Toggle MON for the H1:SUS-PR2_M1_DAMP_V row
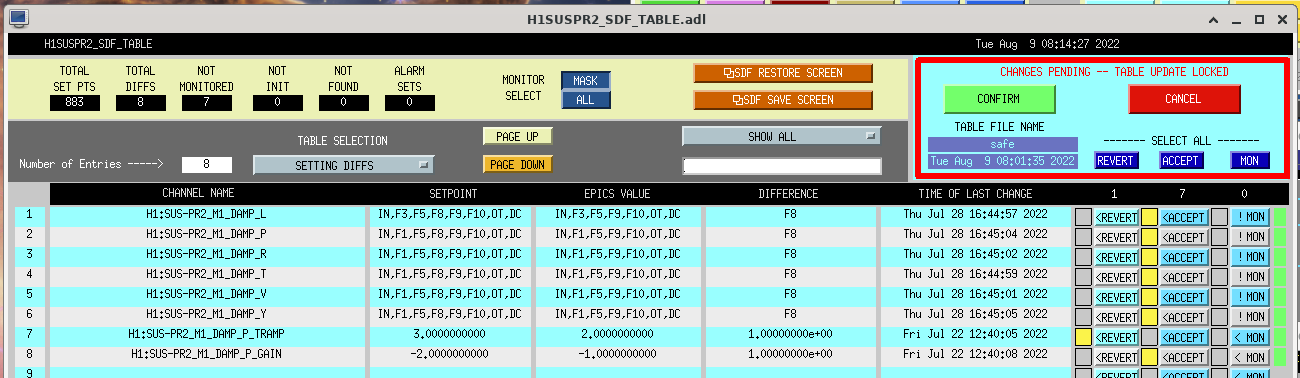This screenshot has height=378, width=1300. [x=1250, y=297]
